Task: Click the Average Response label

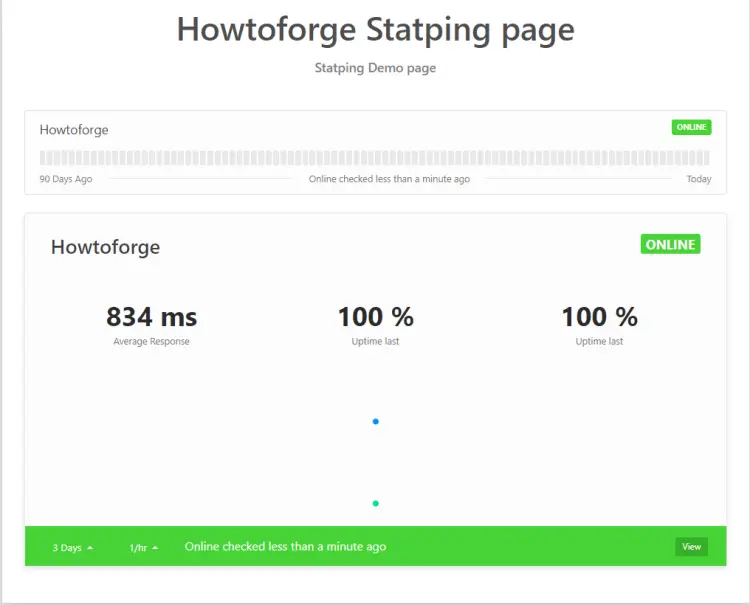Action: coord(152,341)
